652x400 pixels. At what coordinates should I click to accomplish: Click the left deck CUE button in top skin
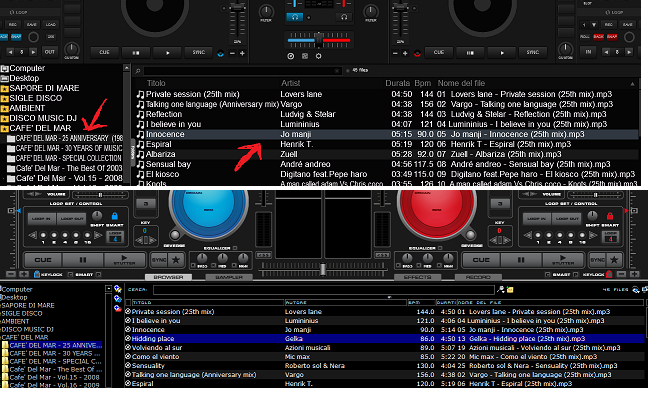(104, 51)
